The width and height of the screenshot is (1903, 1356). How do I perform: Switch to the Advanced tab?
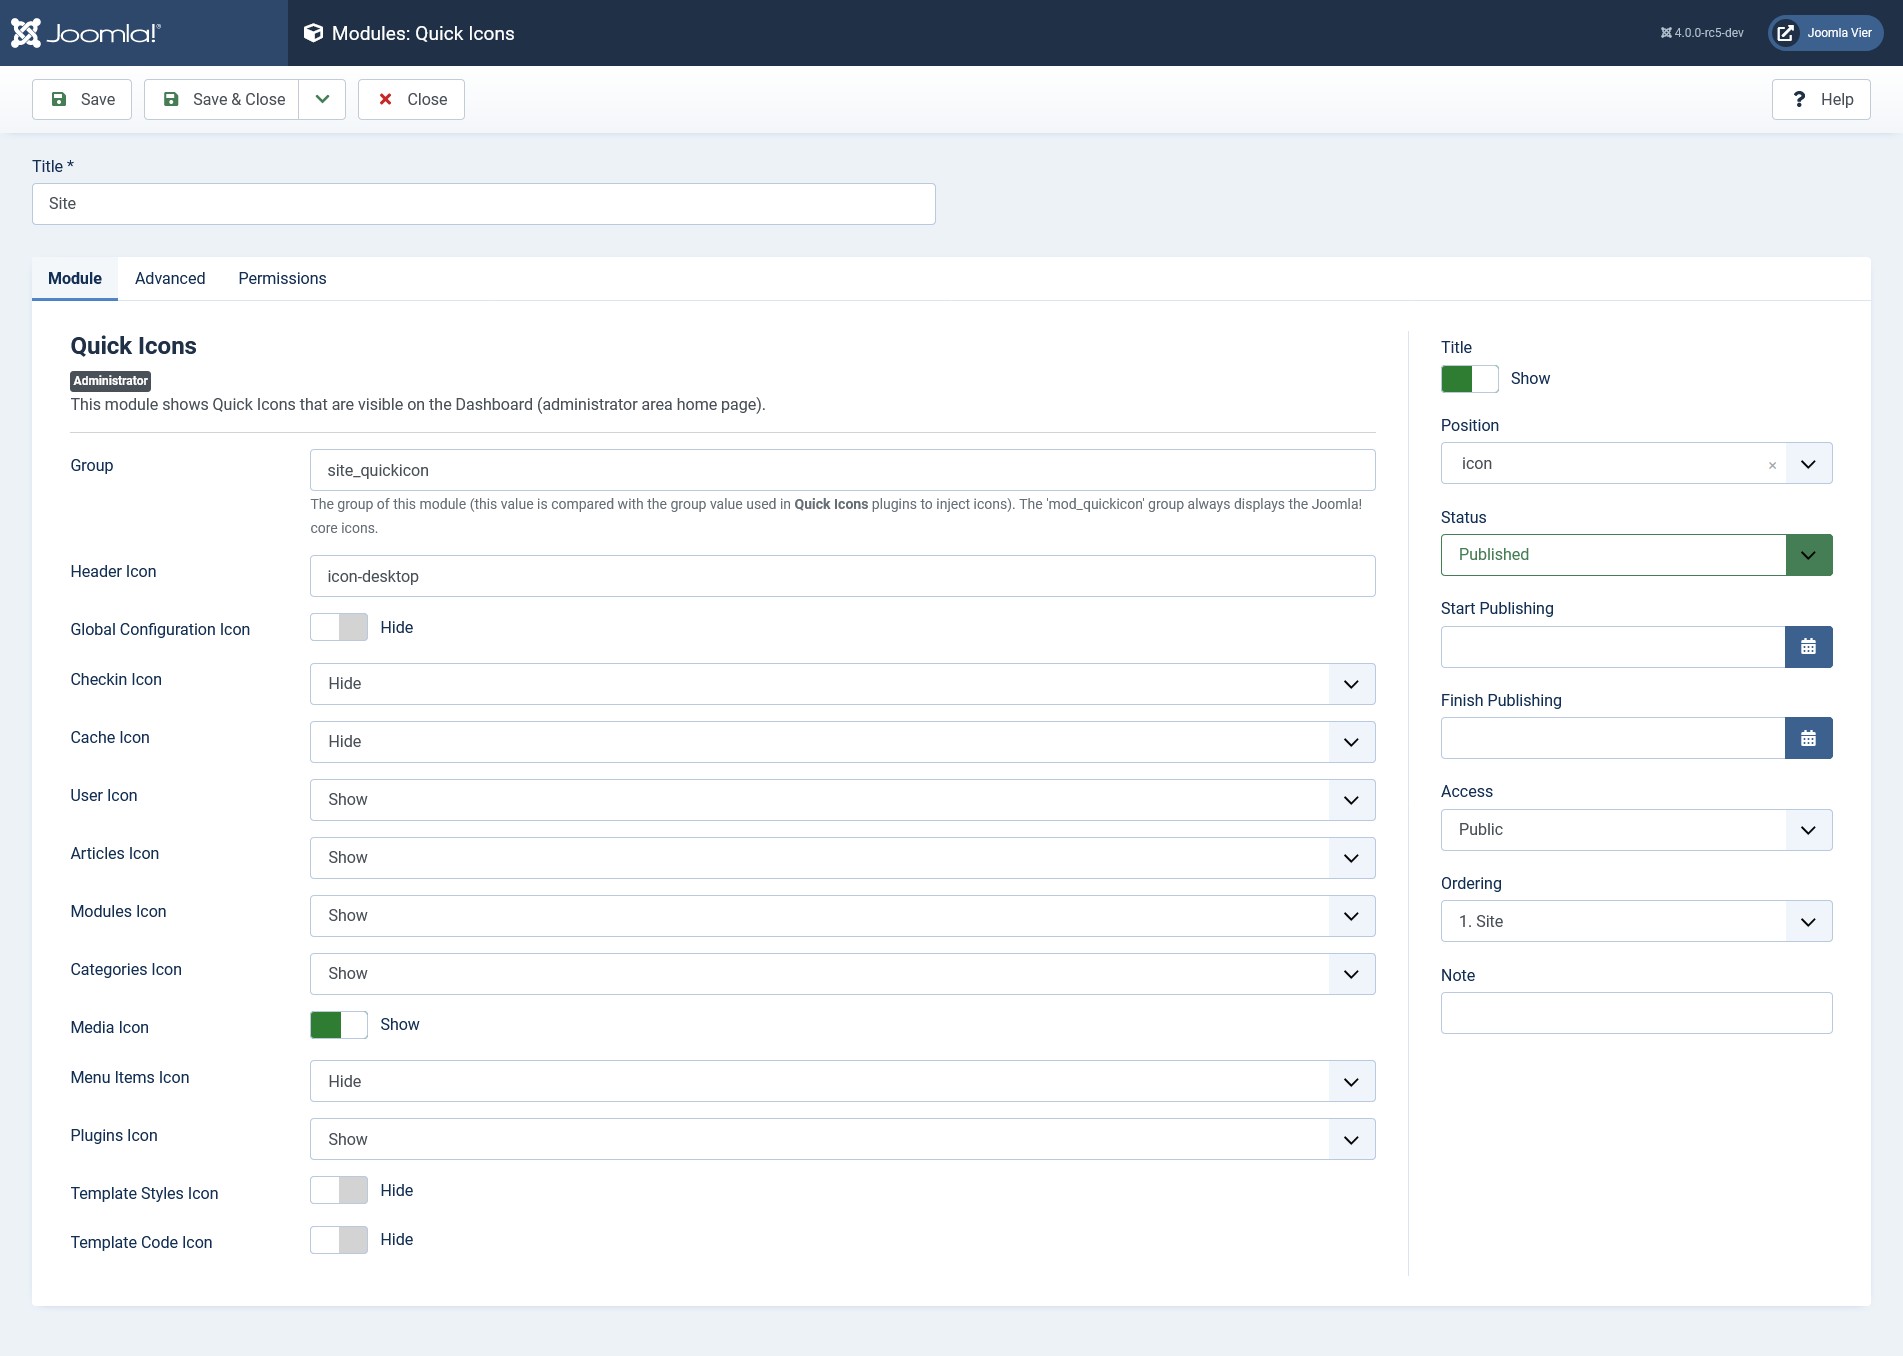(x=170, y=278)
